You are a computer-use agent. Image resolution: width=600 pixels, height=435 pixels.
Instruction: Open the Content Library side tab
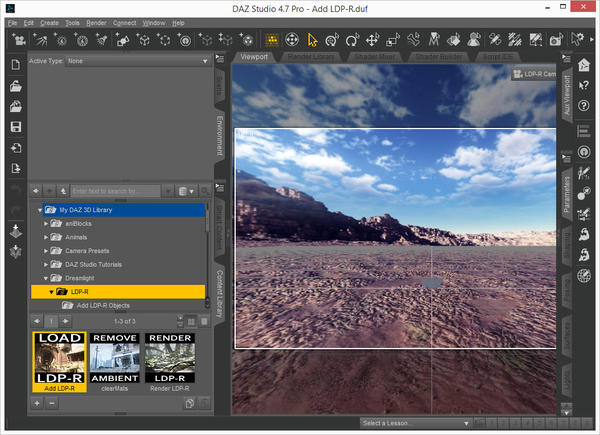click(220, 292)
